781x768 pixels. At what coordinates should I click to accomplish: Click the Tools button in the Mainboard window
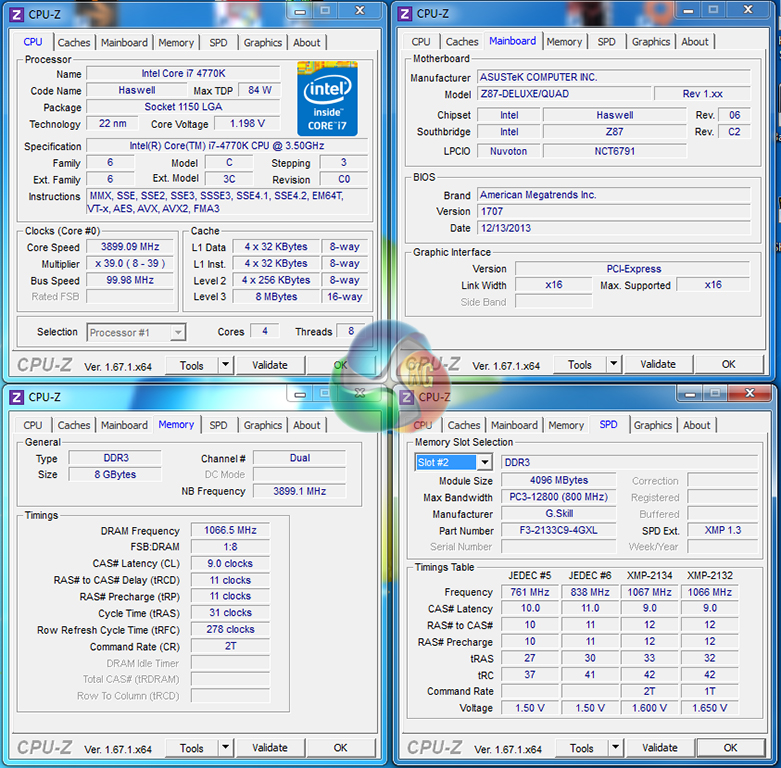(x=580, y=365)
